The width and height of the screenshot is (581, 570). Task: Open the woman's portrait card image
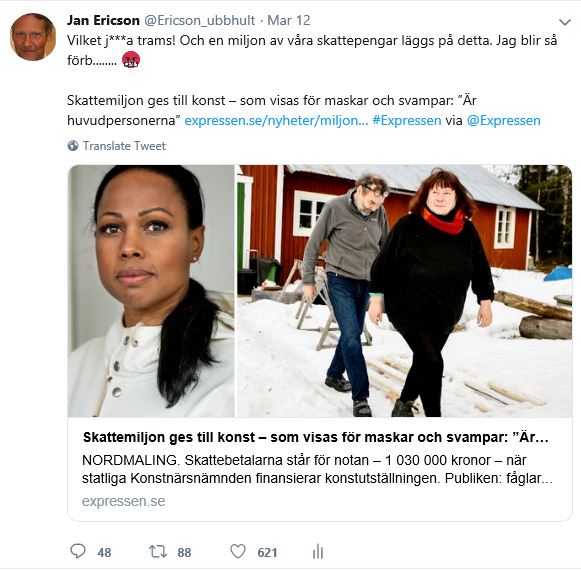pyautogui.click(x=151, y=291)
